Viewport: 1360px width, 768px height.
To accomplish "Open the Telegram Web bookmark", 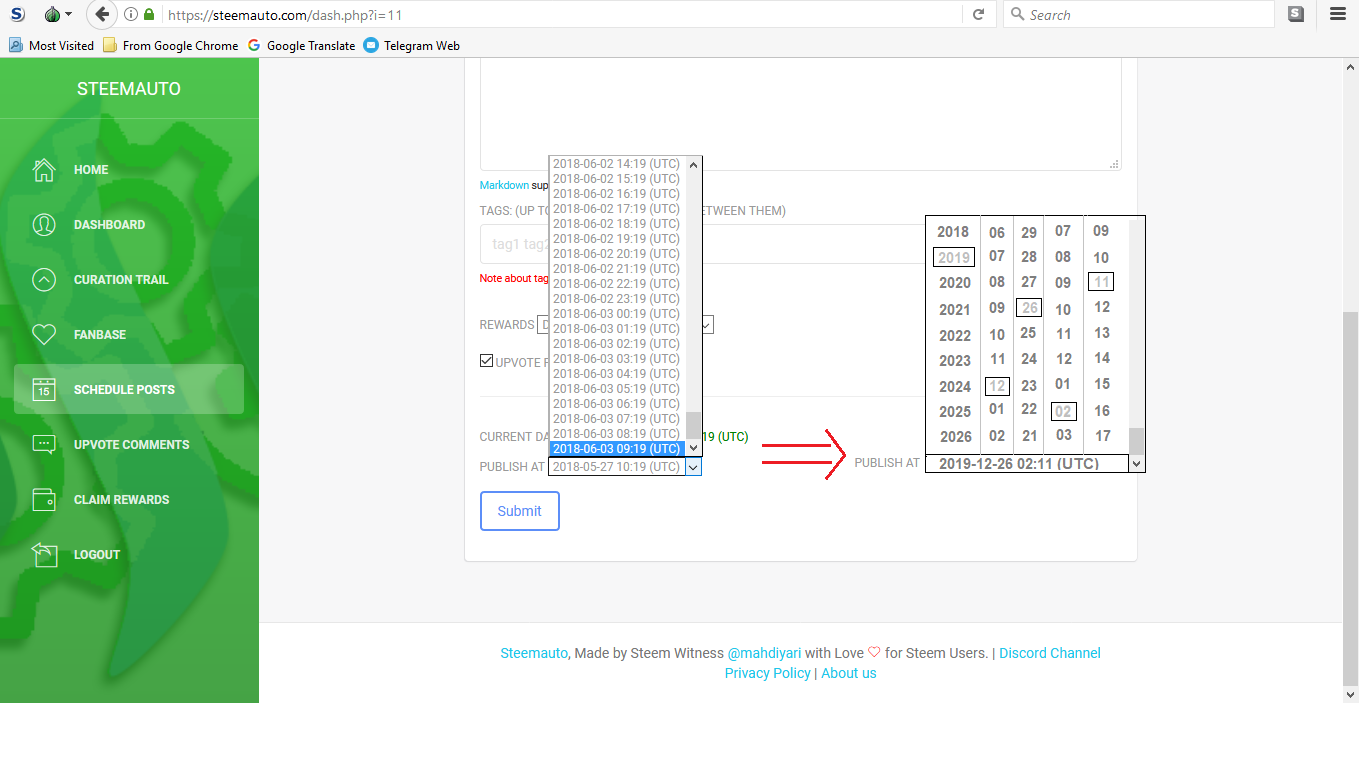I will tap(412, 45).
